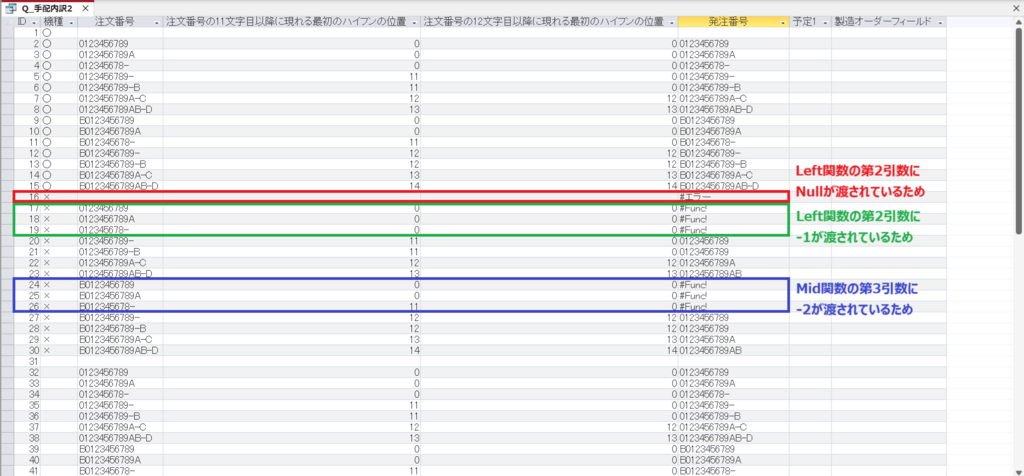Viewport: 1024px width, 476px height.
Task: Click the query icon on the Q_手配内訳2 tab
Action: point(11,8)
